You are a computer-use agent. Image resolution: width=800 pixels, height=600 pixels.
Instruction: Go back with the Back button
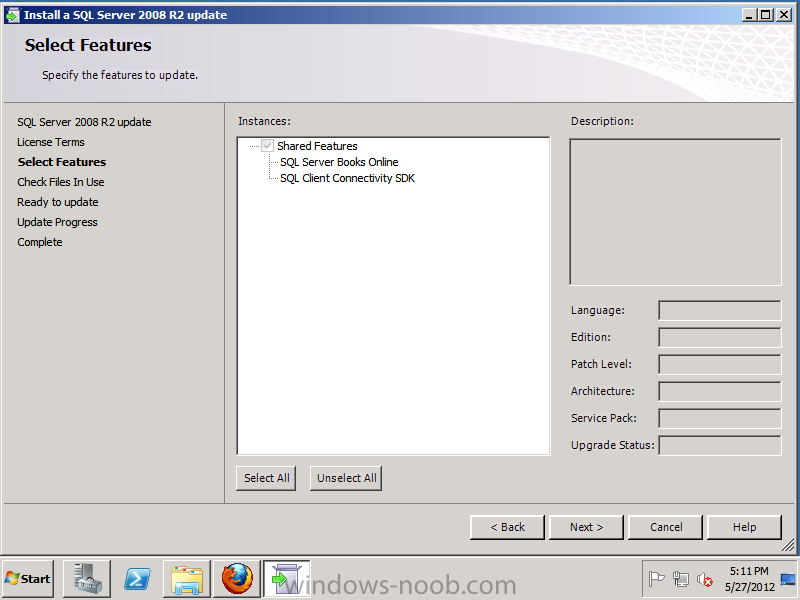(507, 527)
